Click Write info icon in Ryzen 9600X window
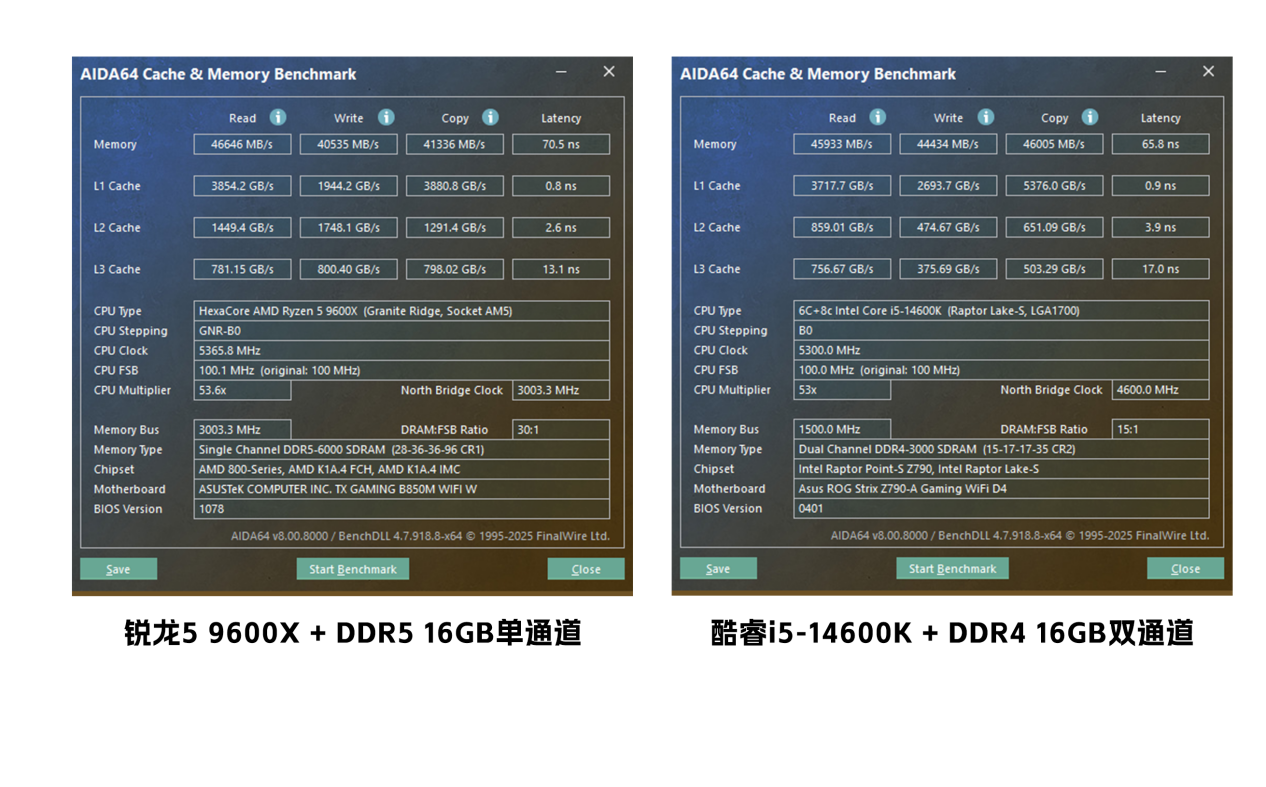Screen dimensions: 1266x787 386,118
